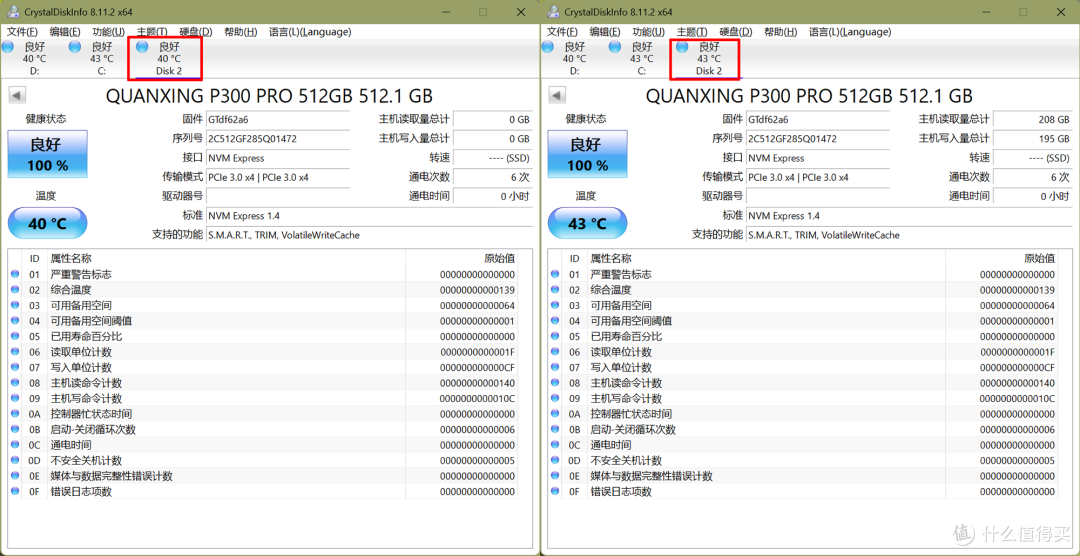Click orb beside 严重警告标志 in right window

[x=555, y=274]
